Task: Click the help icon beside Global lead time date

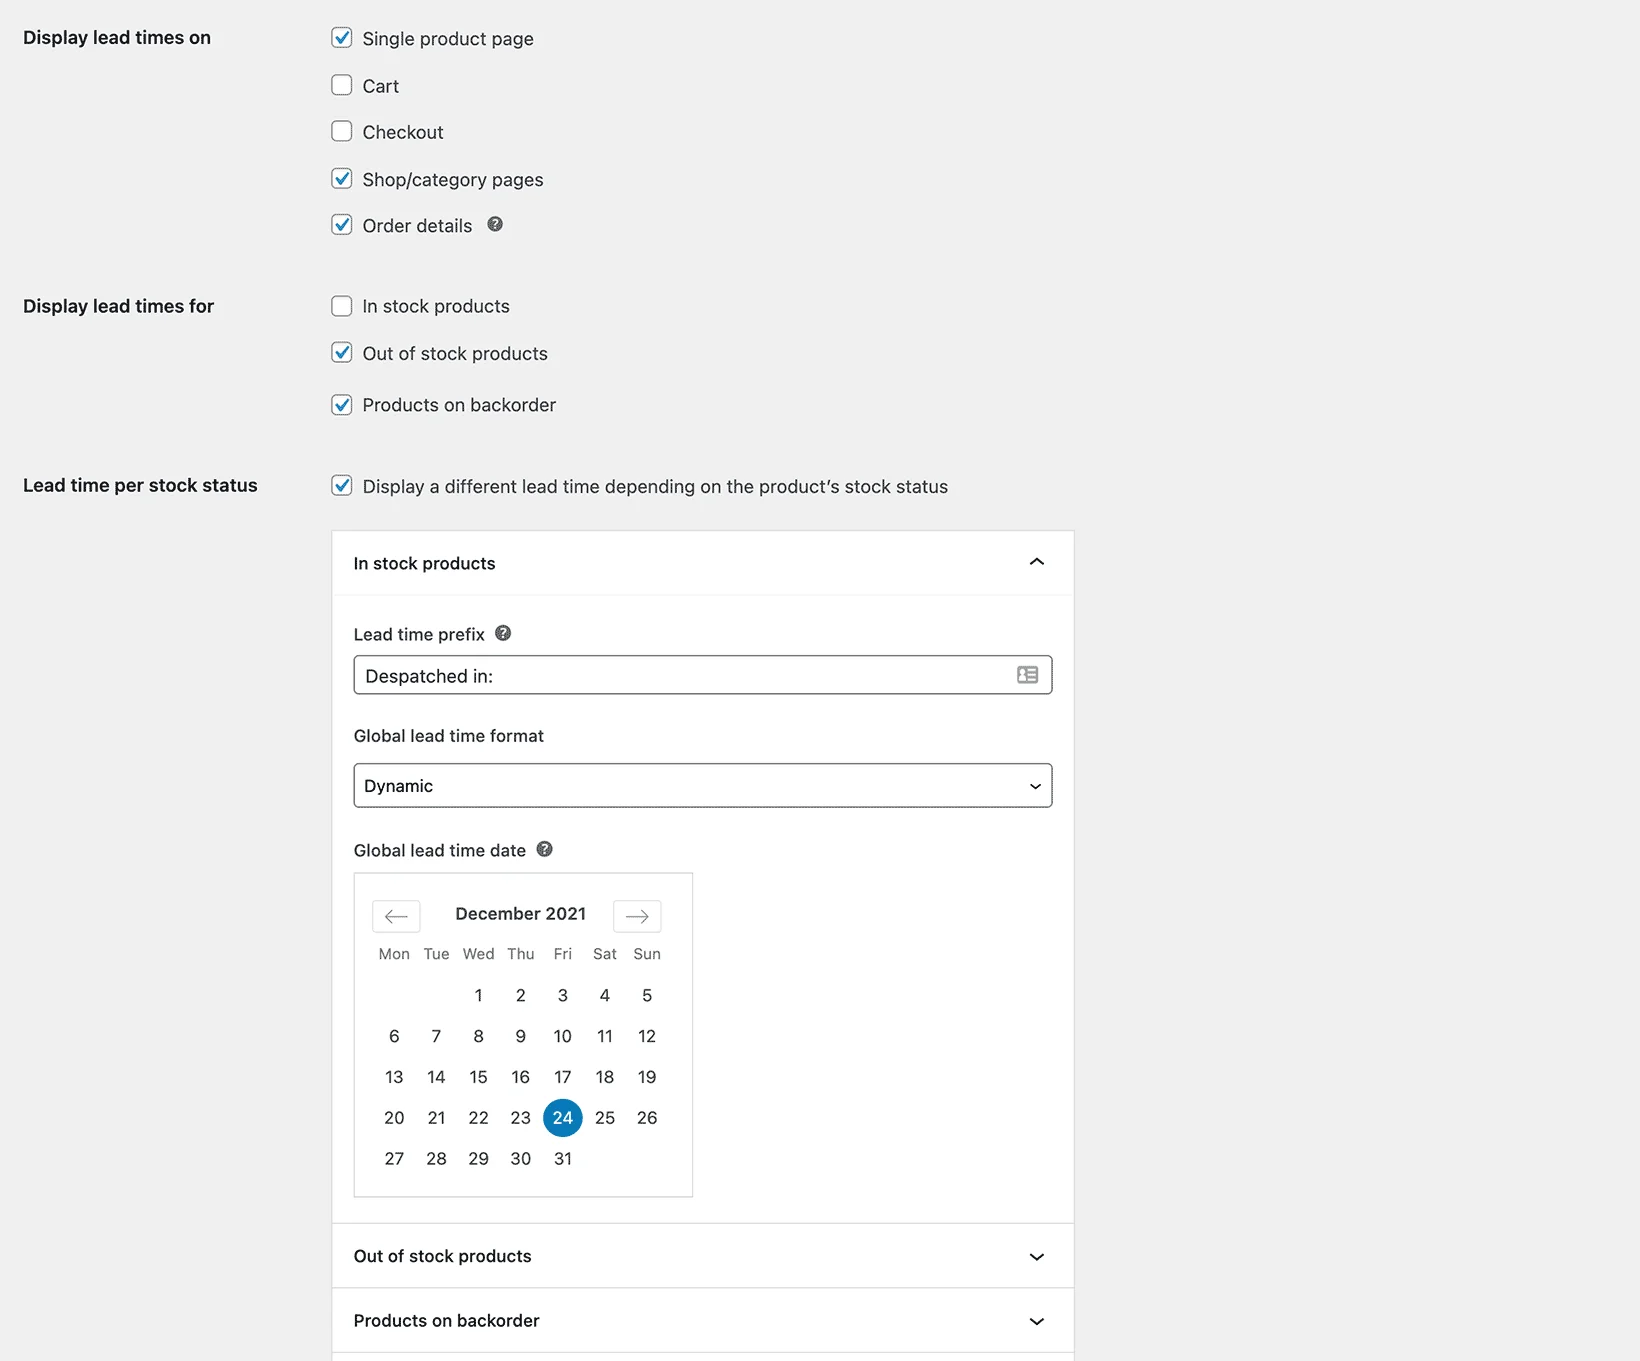Action: pyautogui.click(x=545, y=848)
